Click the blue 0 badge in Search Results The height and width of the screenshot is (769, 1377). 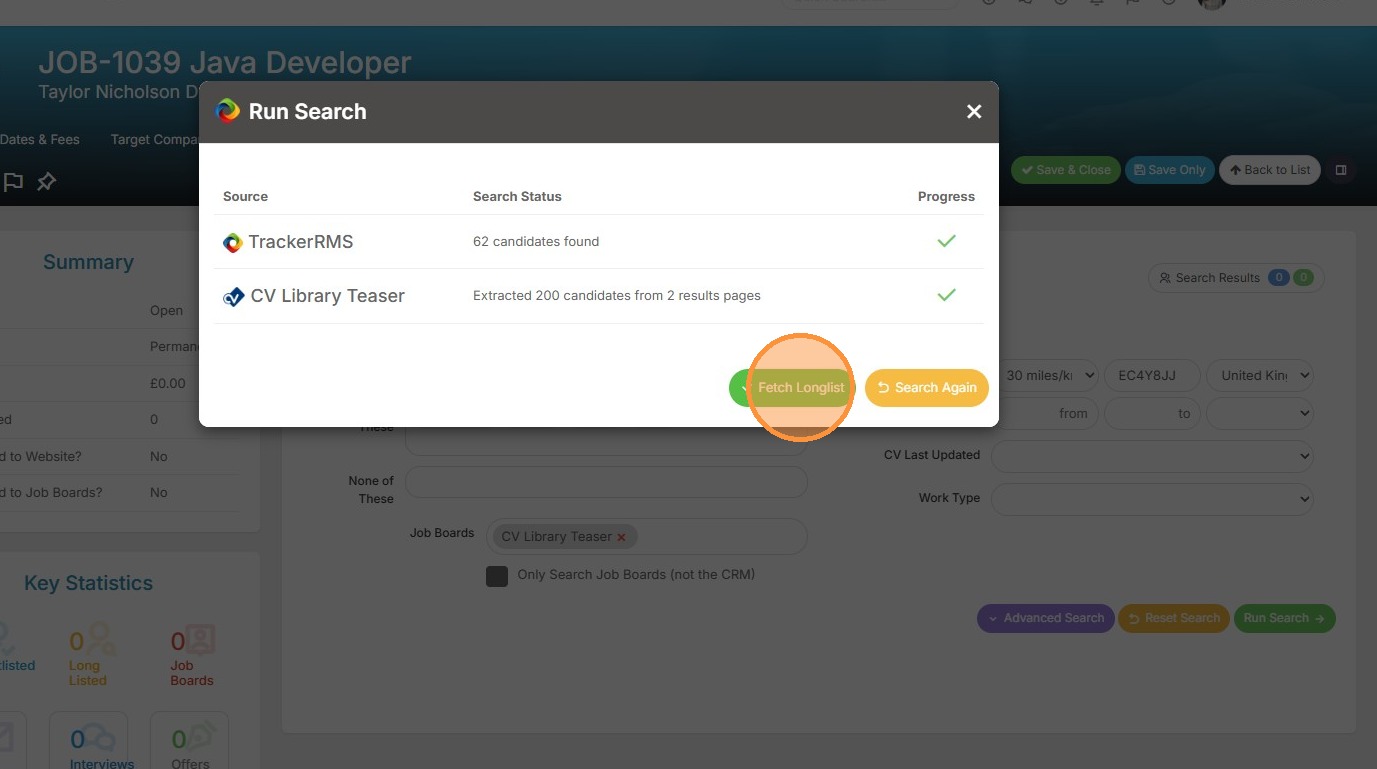coord(1278,278)
